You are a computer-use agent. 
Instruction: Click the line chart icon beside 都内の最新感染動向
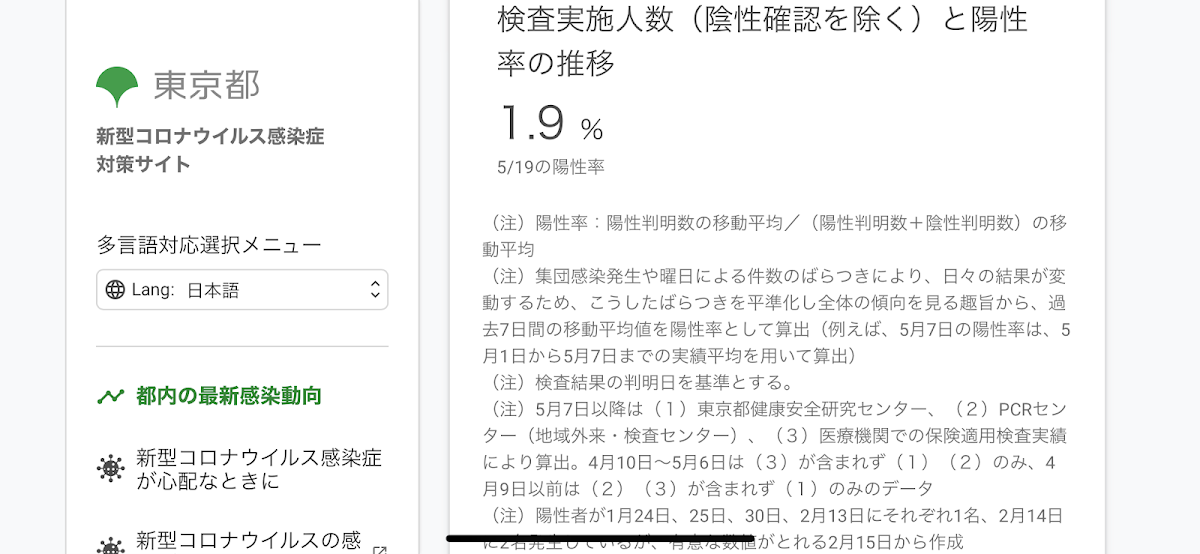110,396
